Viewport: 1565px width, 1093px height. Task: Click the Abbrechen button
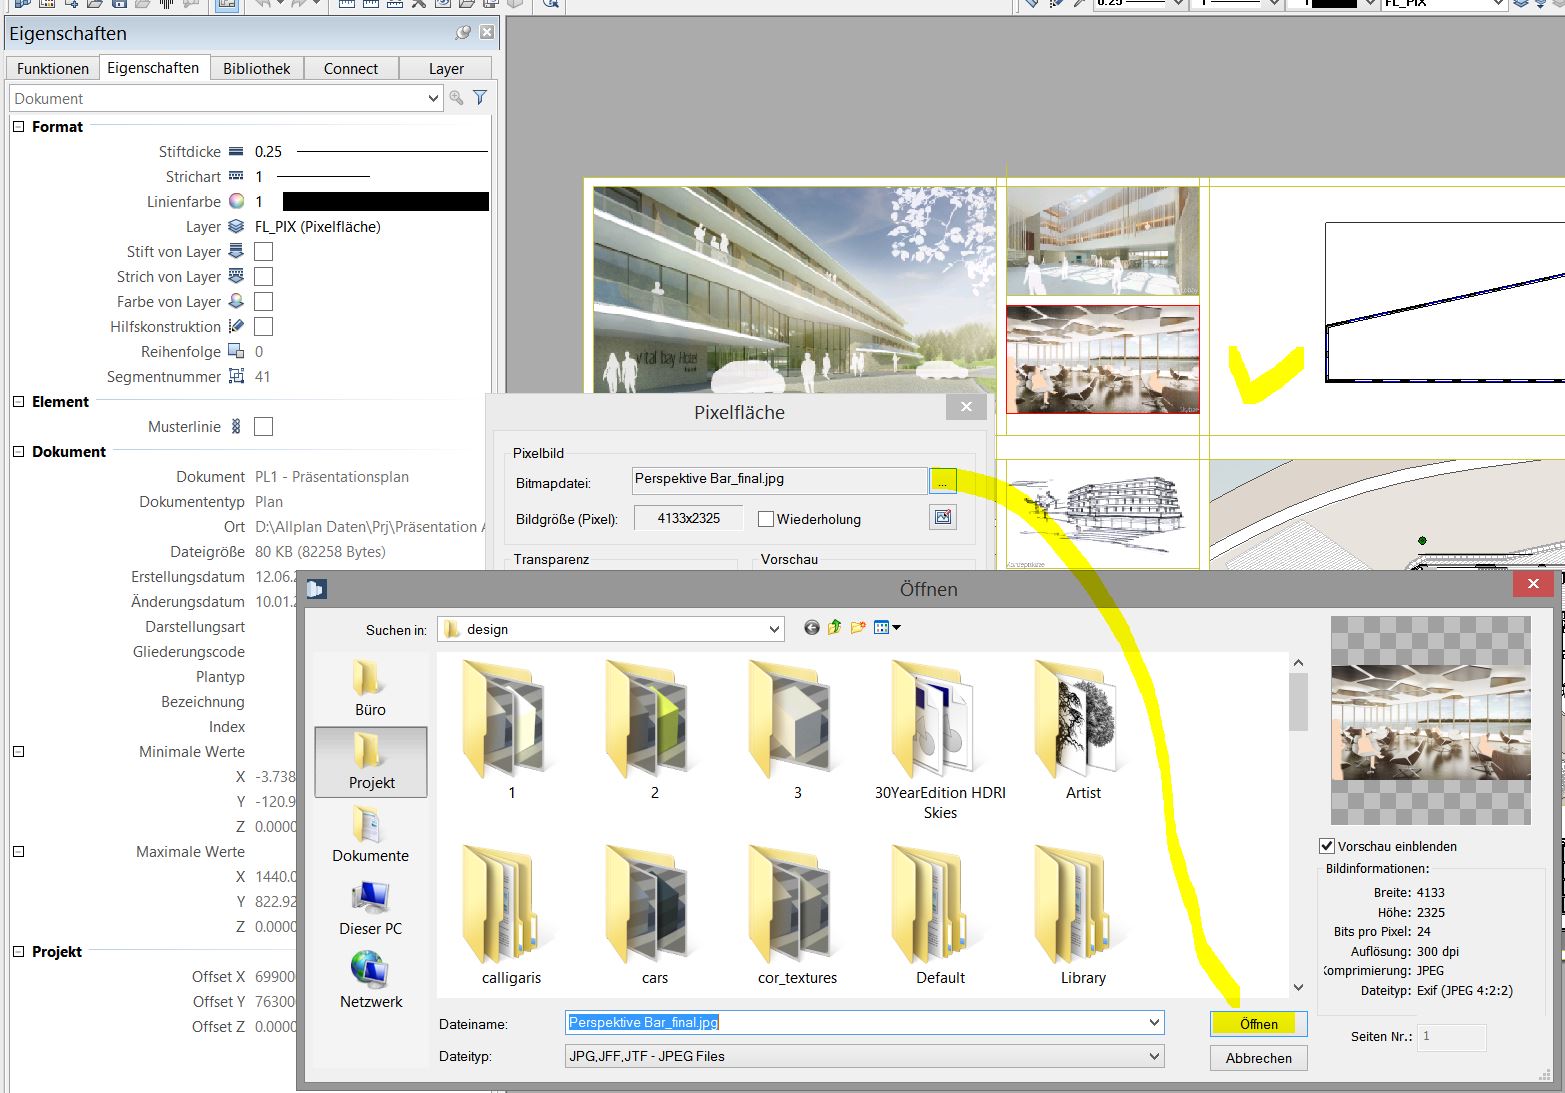(x=1258, y=1058)
